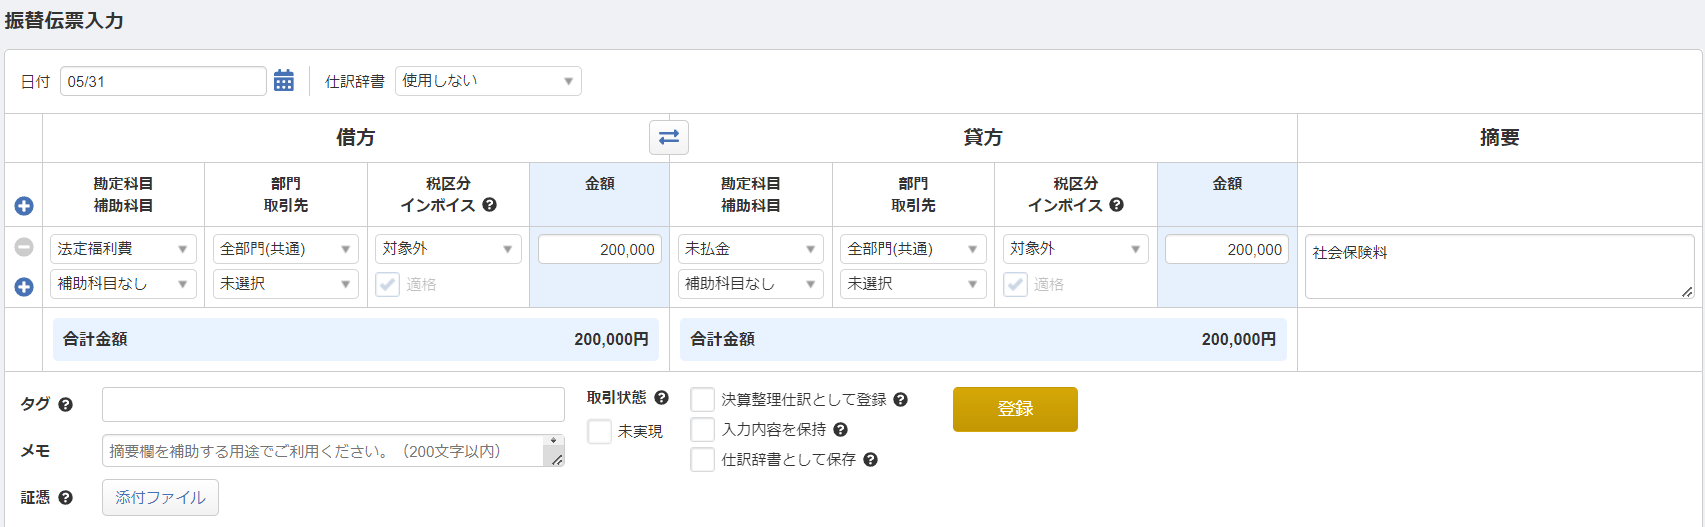Open the credit 未払金 account dropdown
Screen dimensions: 1705x527
tap(750, 249)
